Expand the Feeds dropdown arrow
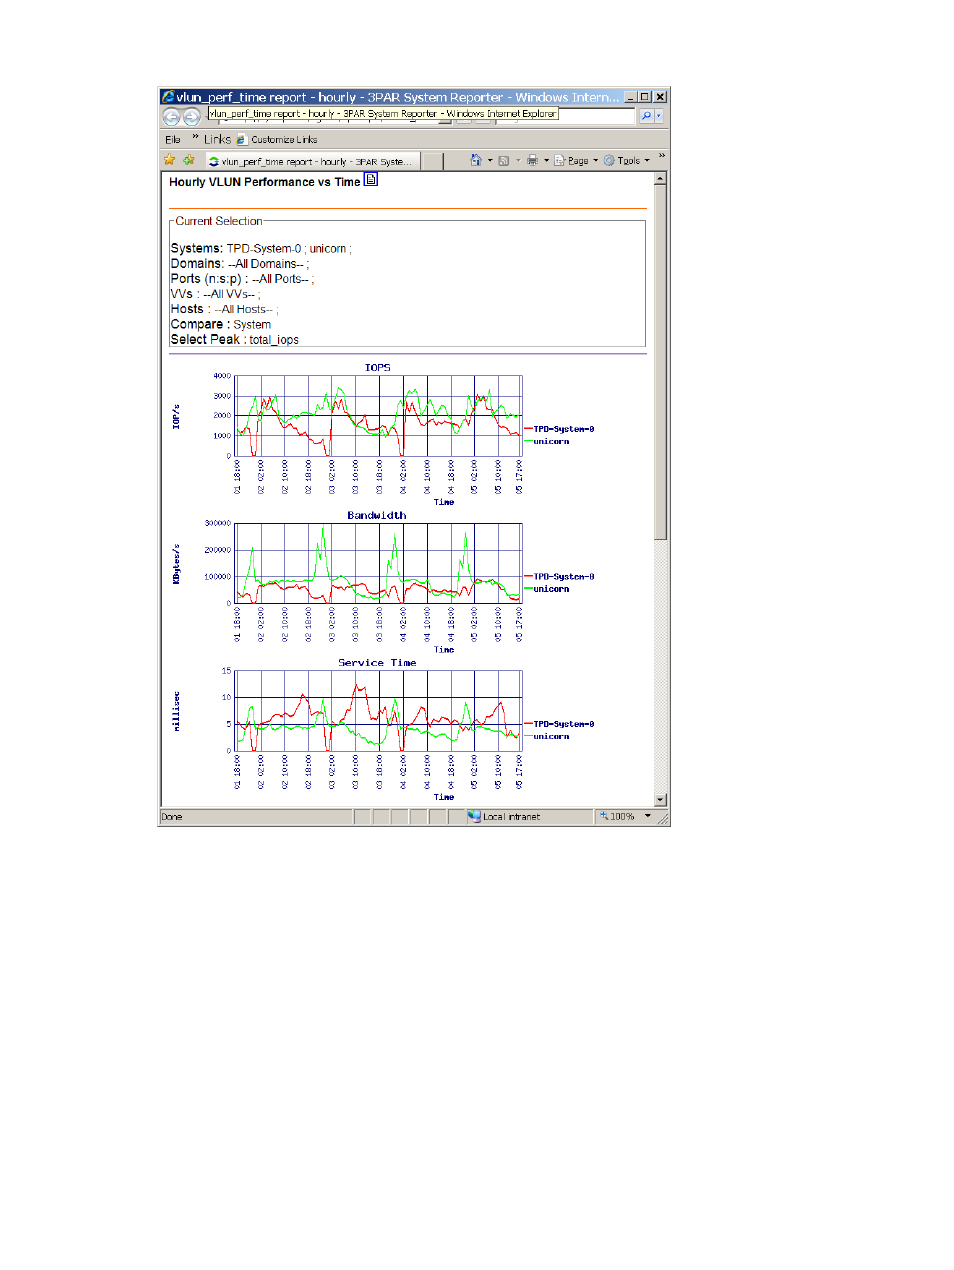 tap(518, 160)
